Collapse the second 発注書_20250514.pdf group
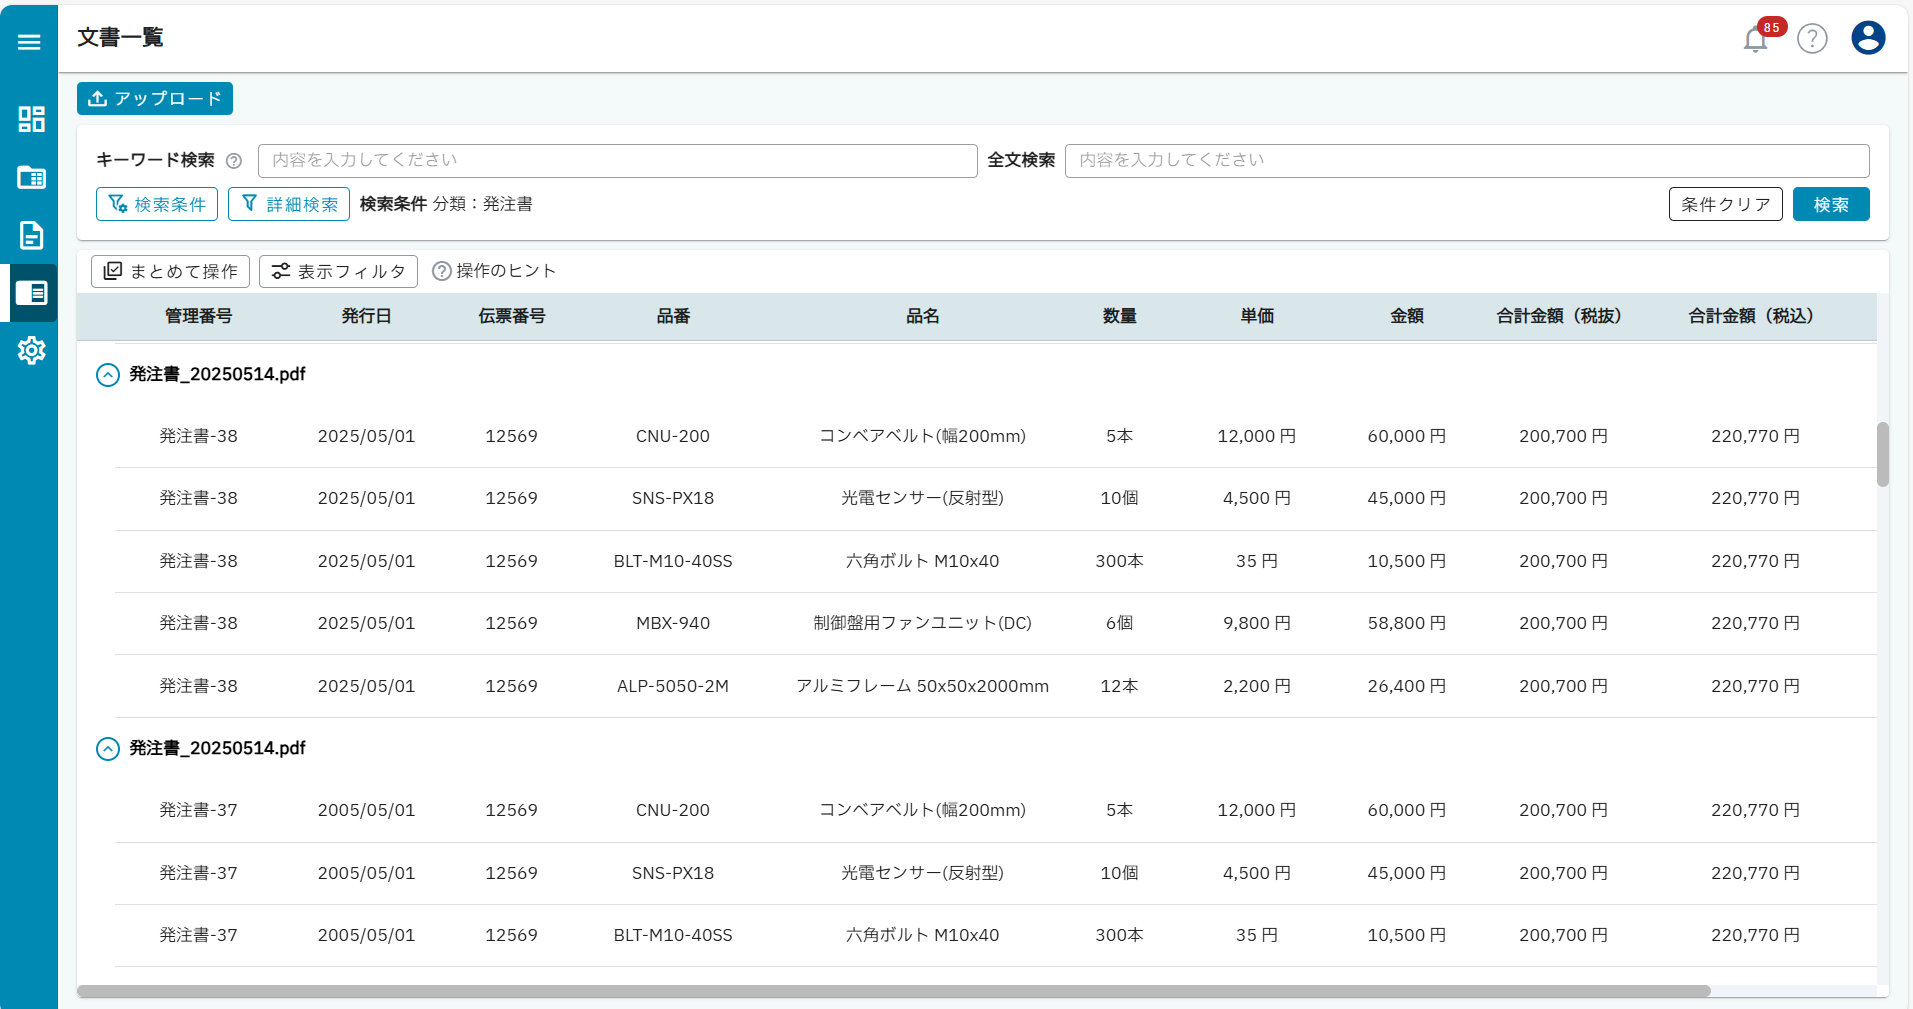The width and height of the screenshot is (1913, 1009). (107, 749)
